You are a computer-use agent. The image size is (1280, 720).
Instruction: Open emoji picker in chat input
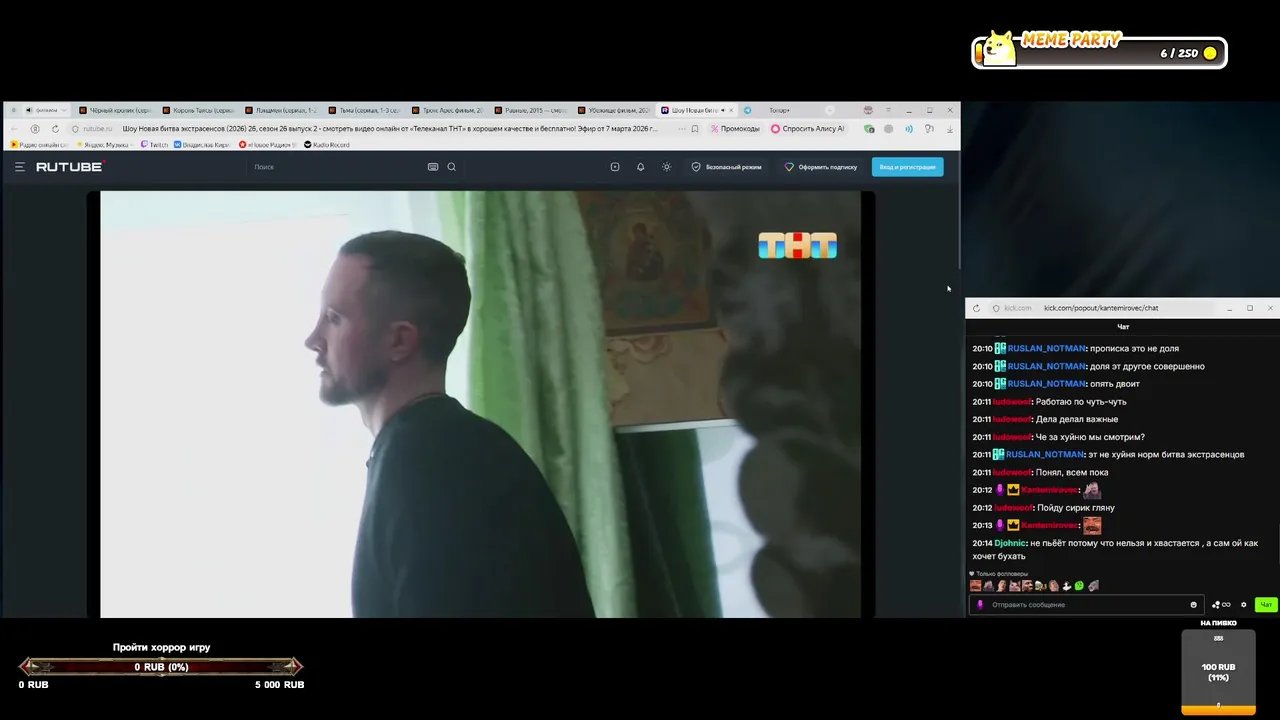pyautogui.click(x=1193, y=604)
